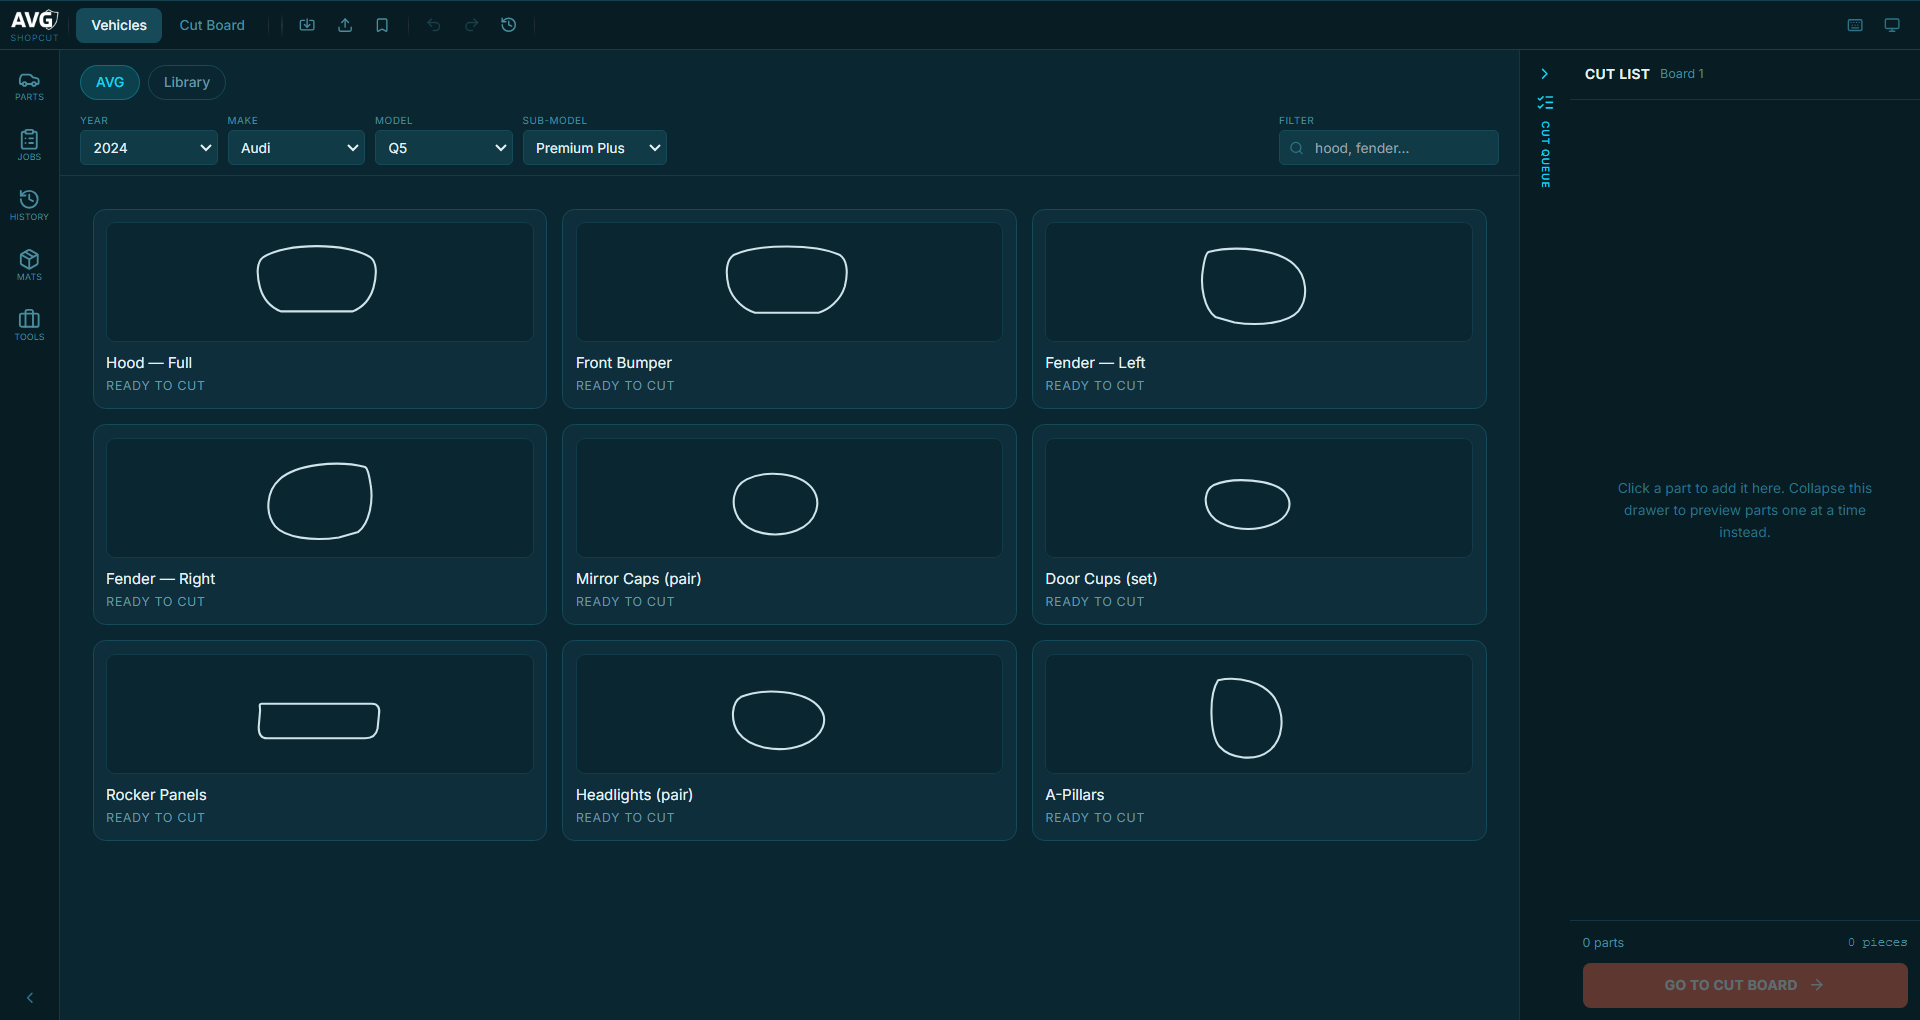Viewport: 1920px width, 1020px height.
Task: Click the monitor display icon
Action: tap(1892, 25)
